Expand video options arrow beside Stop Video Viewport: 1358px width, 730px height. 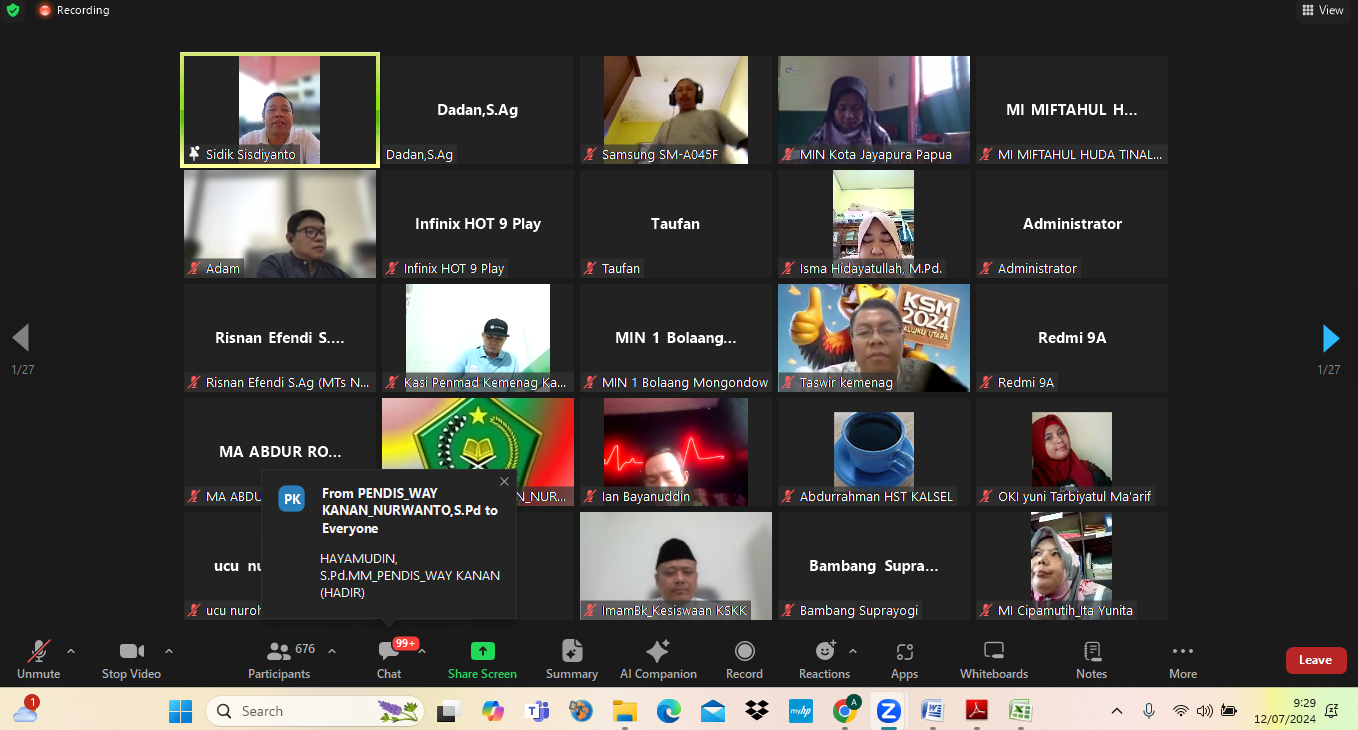pos(169,651)
